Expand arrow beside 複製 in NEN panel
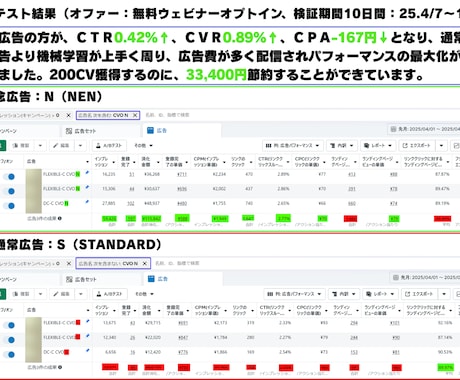 point(40,146)
